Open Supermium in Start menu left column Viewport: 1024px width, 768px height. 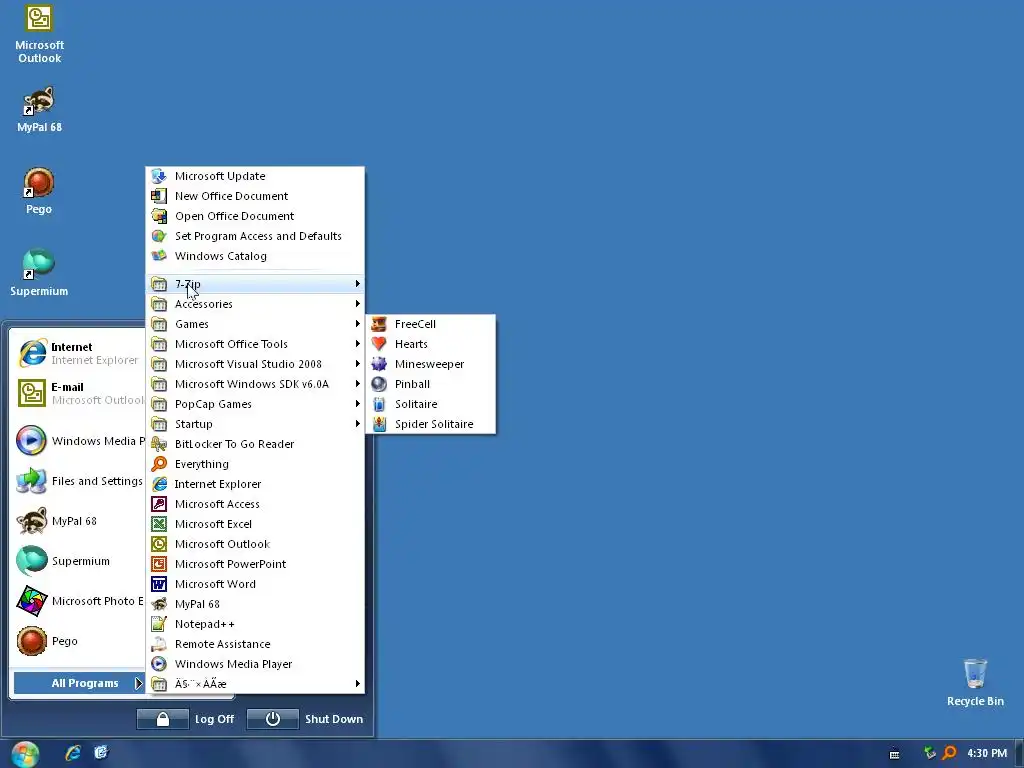coord(78,561)
